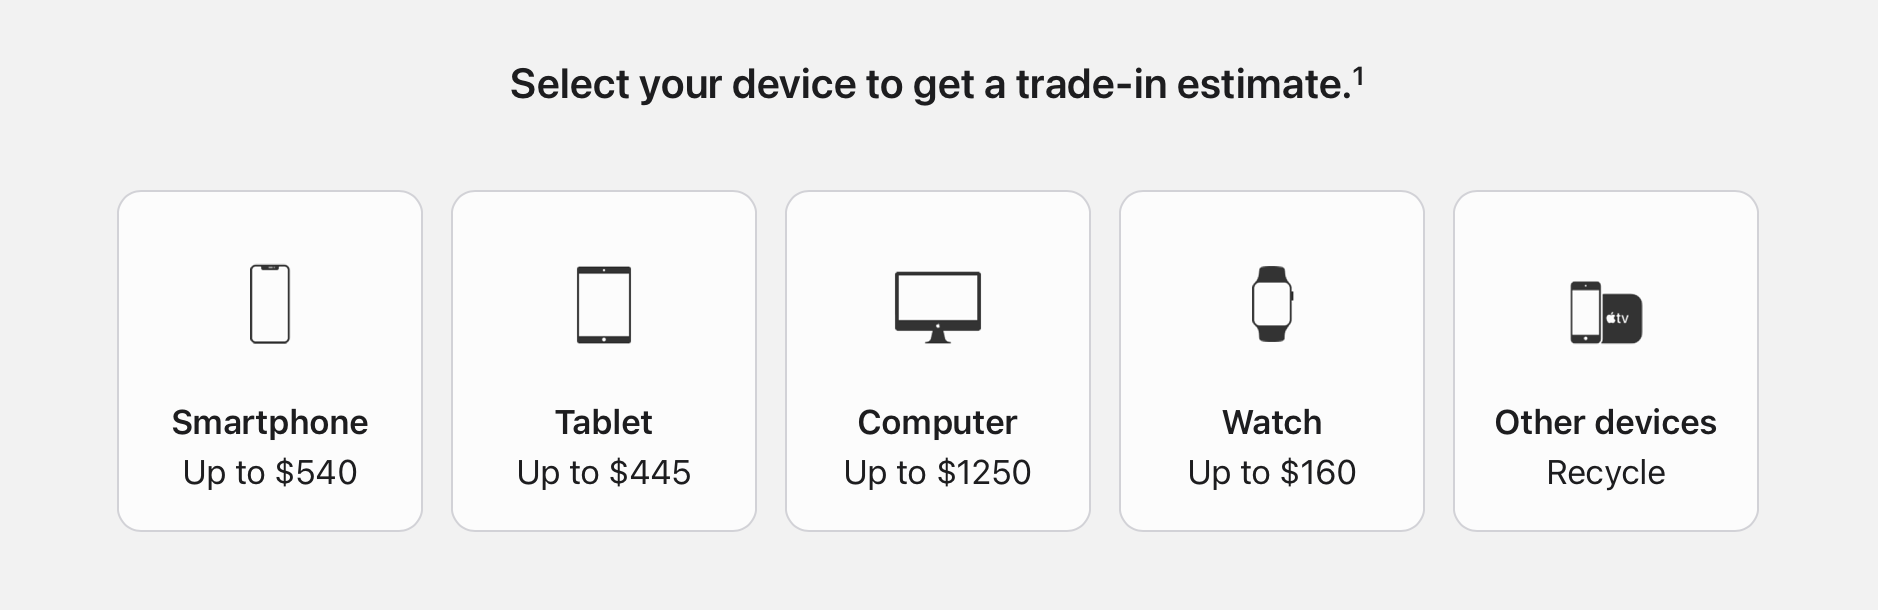Click the Recycle text under Other devices

(1606, 473)
